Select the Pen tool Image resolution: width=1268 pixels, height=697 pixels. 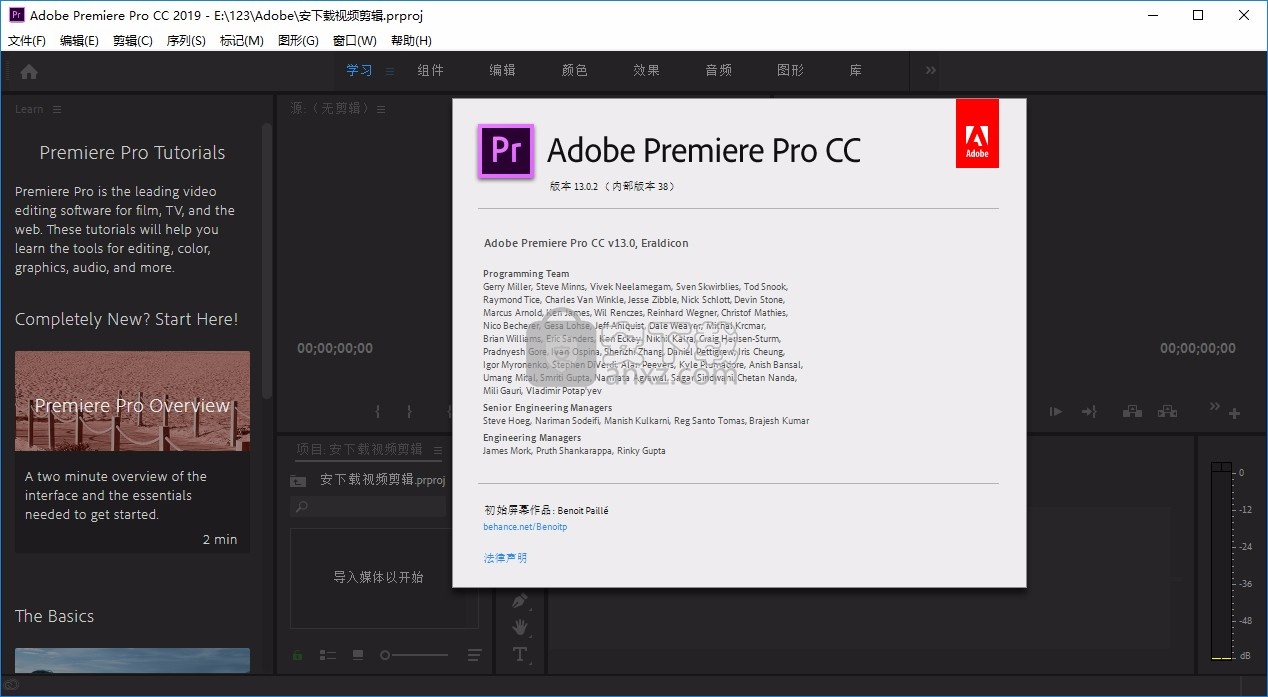click(x=520, y=602)
